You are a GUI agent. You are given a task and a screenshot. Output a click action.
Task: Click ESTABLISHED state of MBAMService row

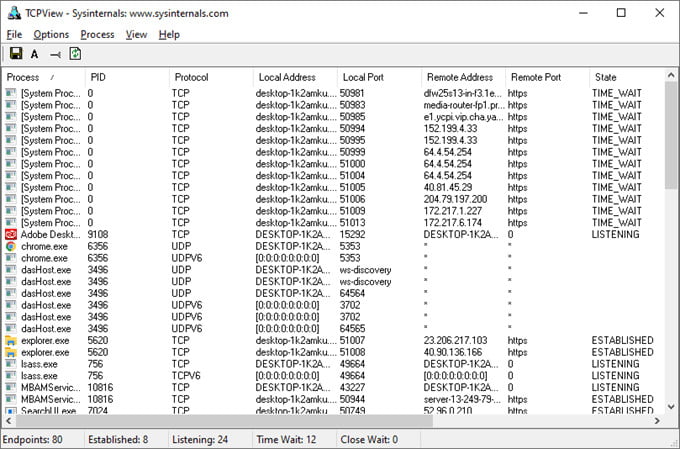(x=623, y=399)
